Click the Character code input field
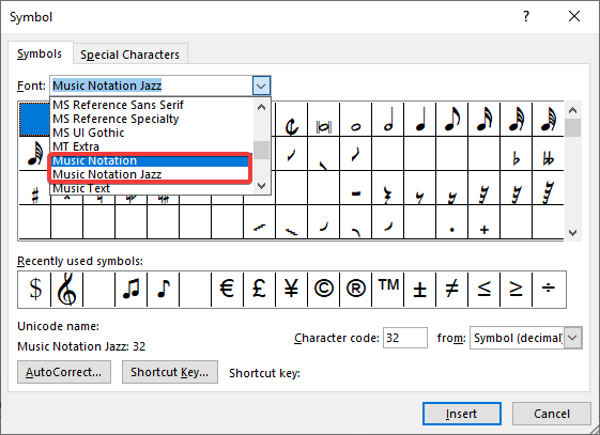 405,338
